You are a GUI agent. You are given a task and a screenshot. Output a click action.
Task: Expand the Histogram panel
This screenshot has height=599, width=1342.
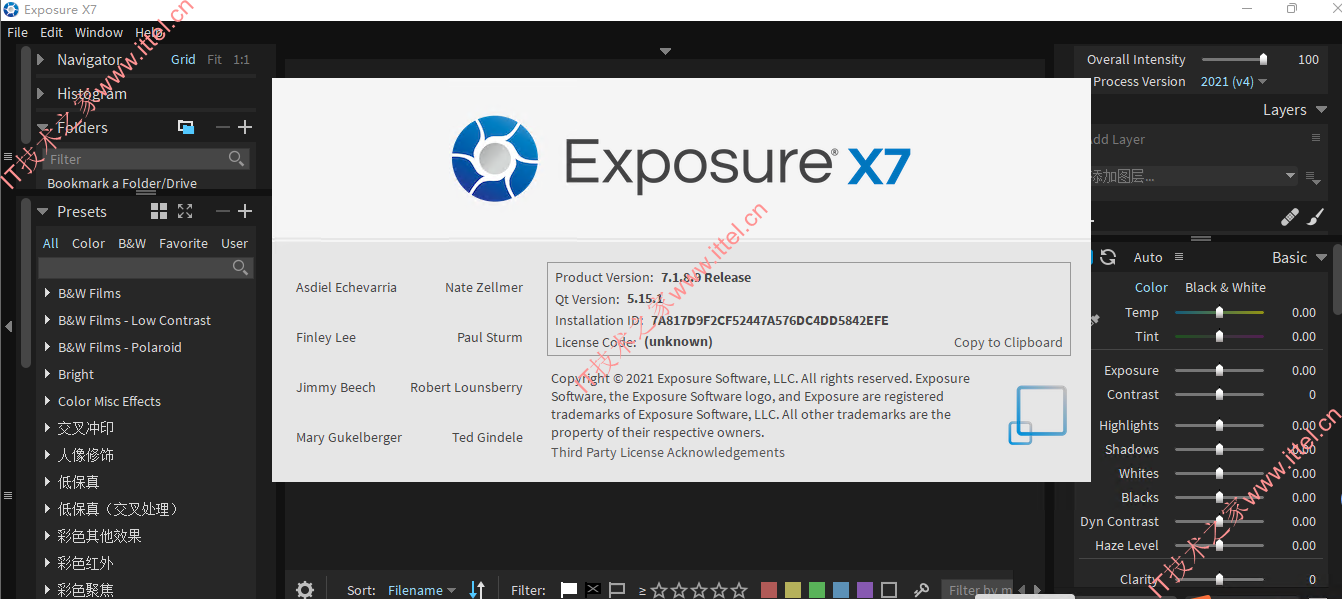[x=41, y=93]
